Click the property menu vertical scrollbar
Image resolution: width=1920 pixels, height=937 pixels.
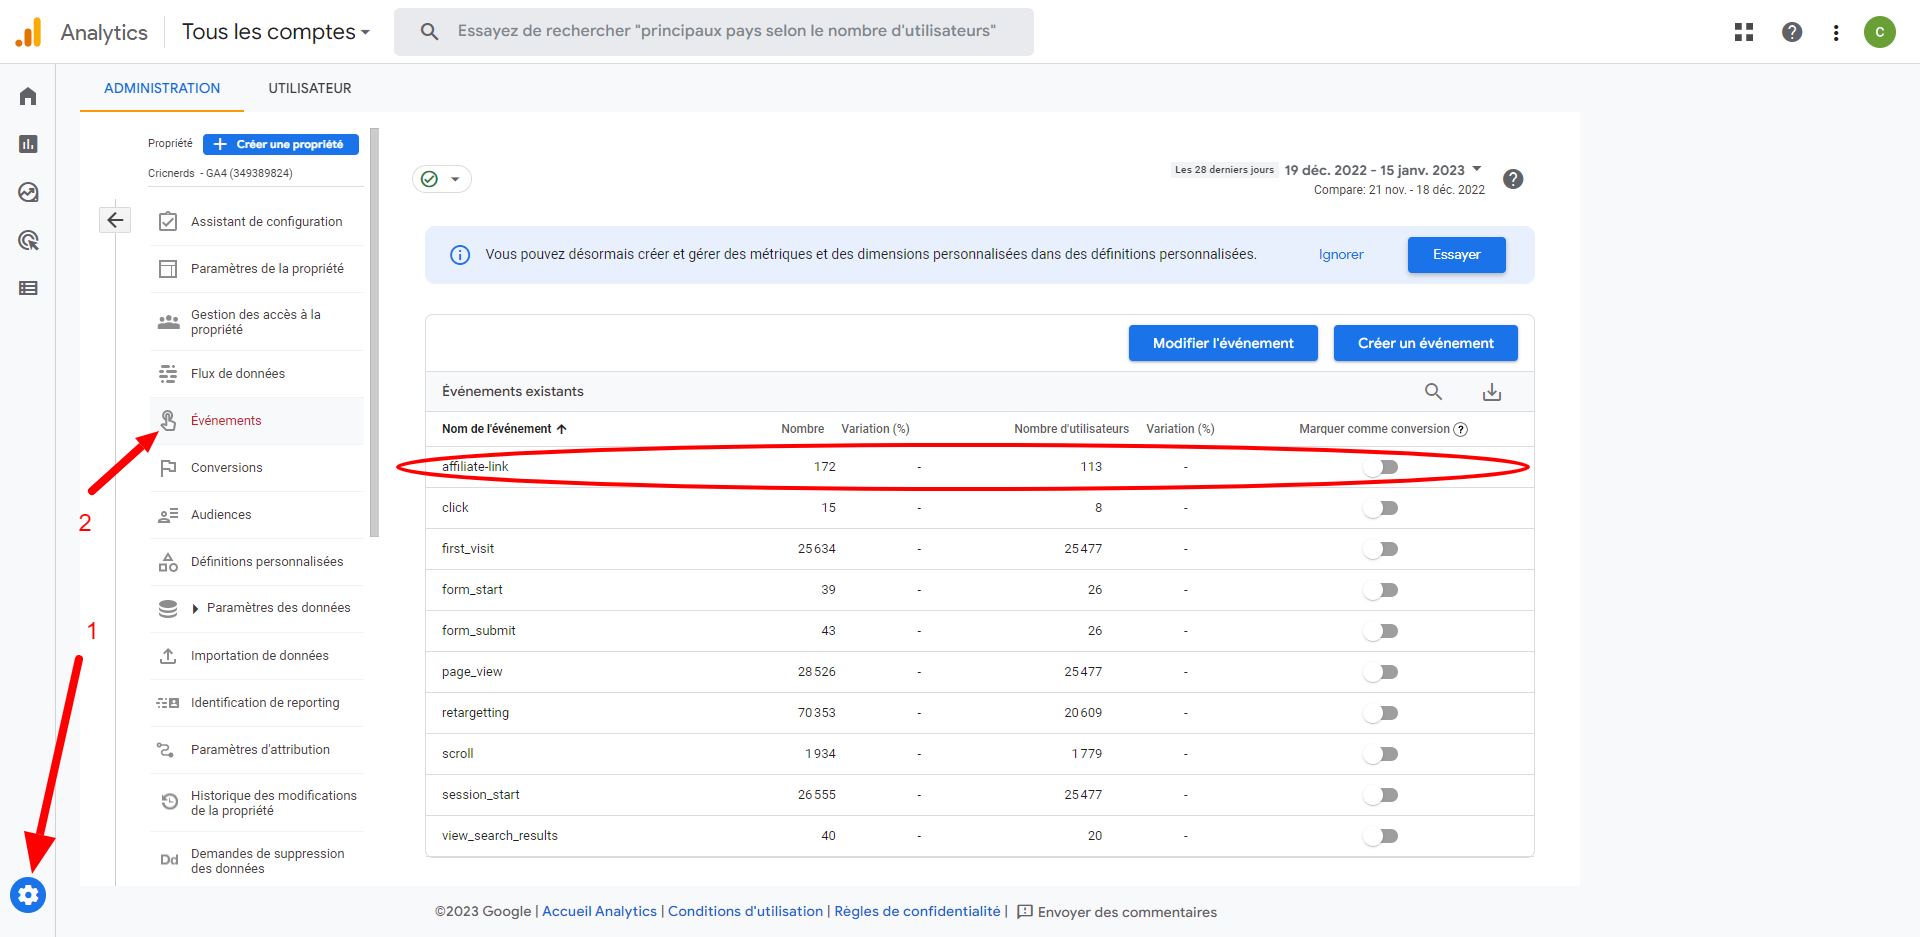click(375, 332)
